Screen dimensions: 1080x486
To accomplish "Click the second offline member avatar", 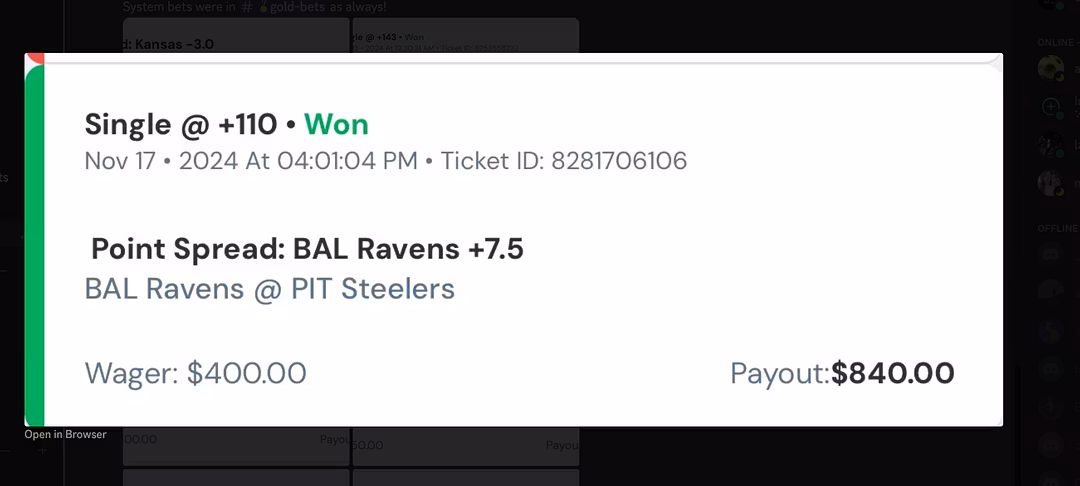I will pyautogui.click(x=1050, y=292).
